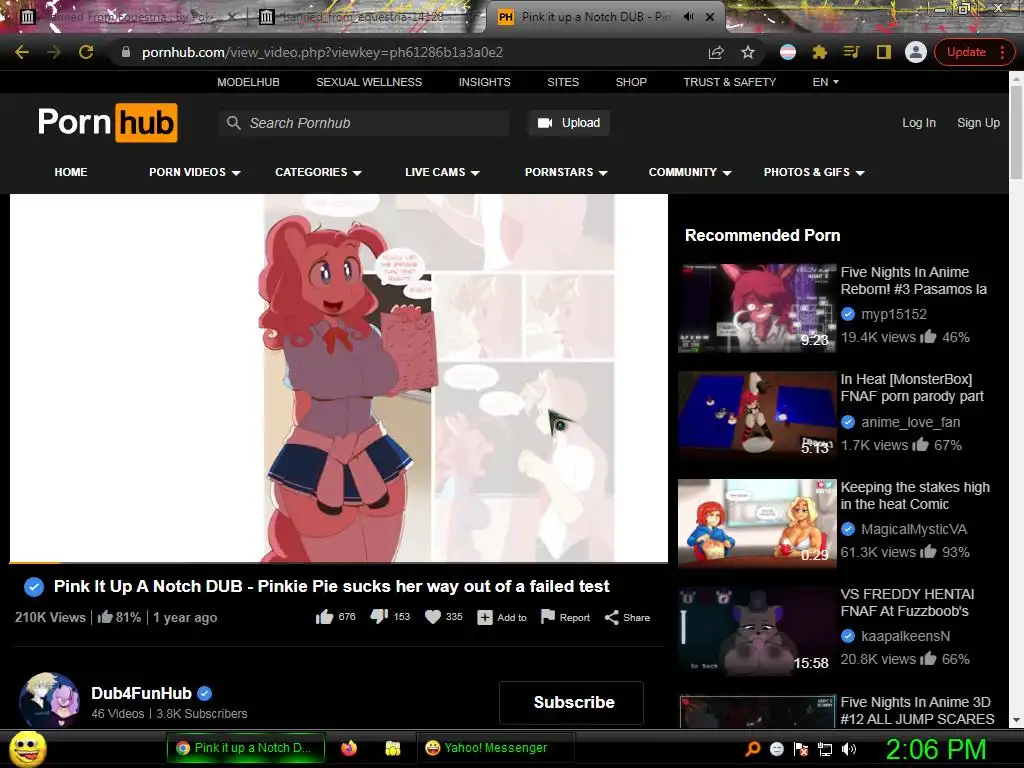
Task: Go back using the browser back arrow
Action: [22, 52]
